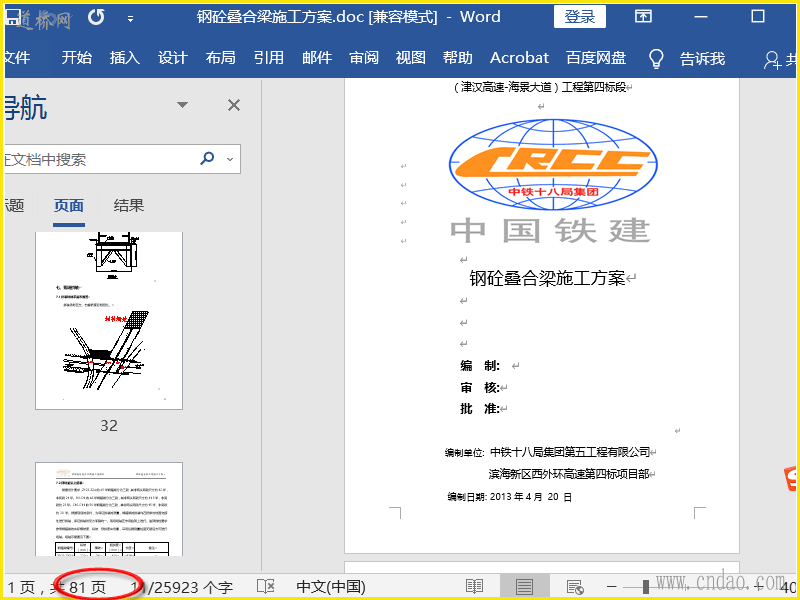Open the 插入 ribbon tab
The height and width of the screenshot is (600, 800).
click(124, 58)
